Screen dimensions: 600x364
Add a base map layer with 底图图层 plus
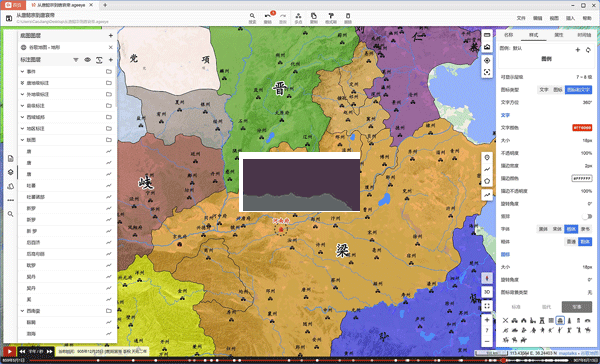coord(111,36)
